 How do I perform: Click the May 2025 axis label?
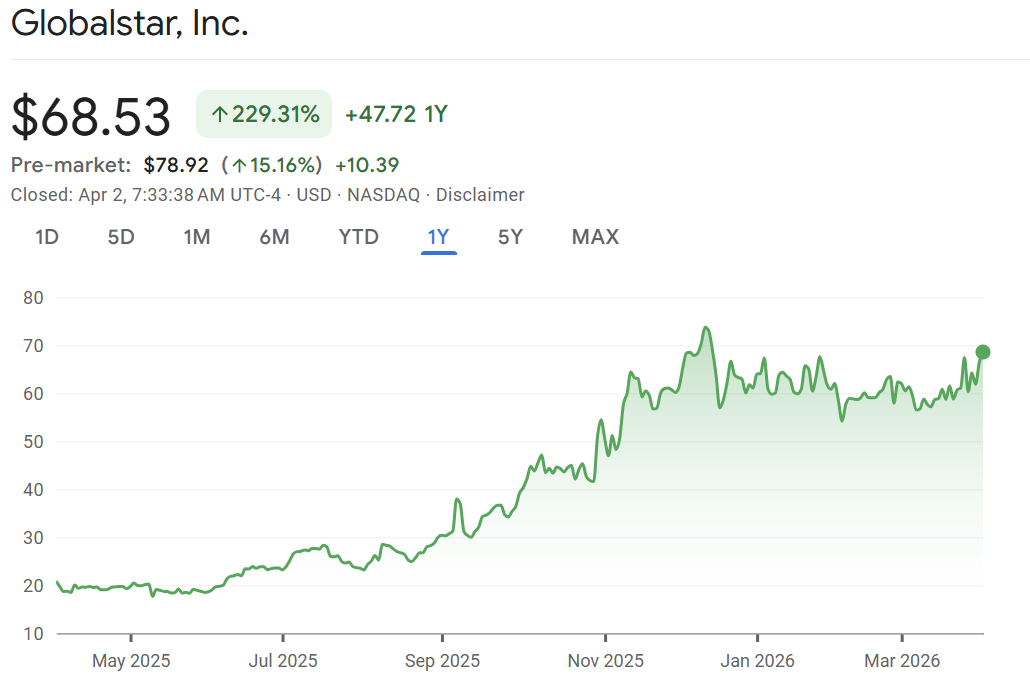pos(131,661)
